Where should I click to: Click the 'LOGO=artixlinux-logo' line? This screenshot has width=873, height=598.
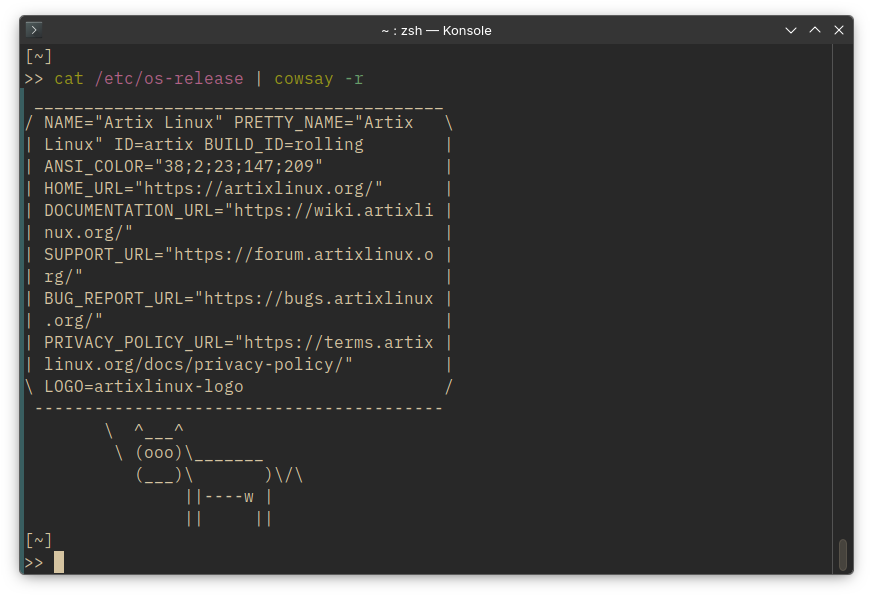144,386
